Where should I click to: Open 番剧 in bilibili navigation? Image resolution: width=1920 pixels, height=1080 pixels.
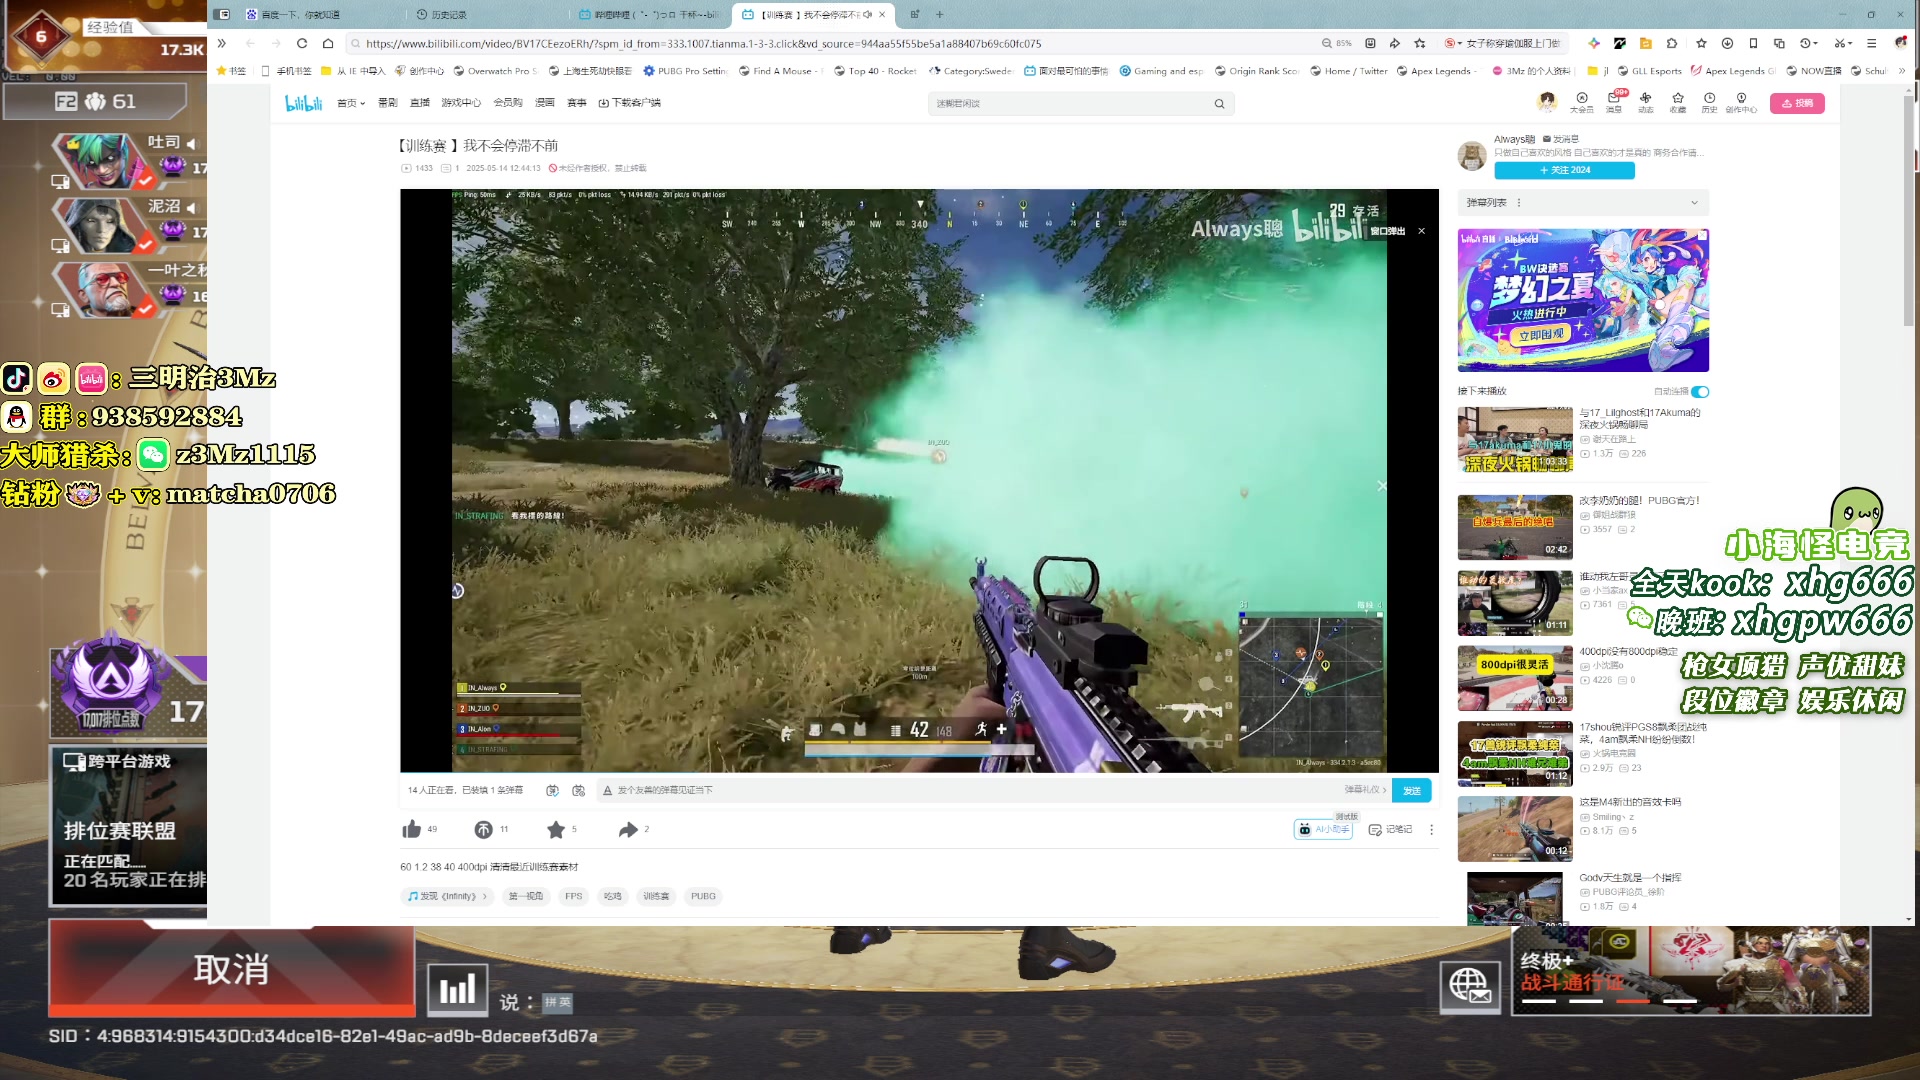[388, 103]
